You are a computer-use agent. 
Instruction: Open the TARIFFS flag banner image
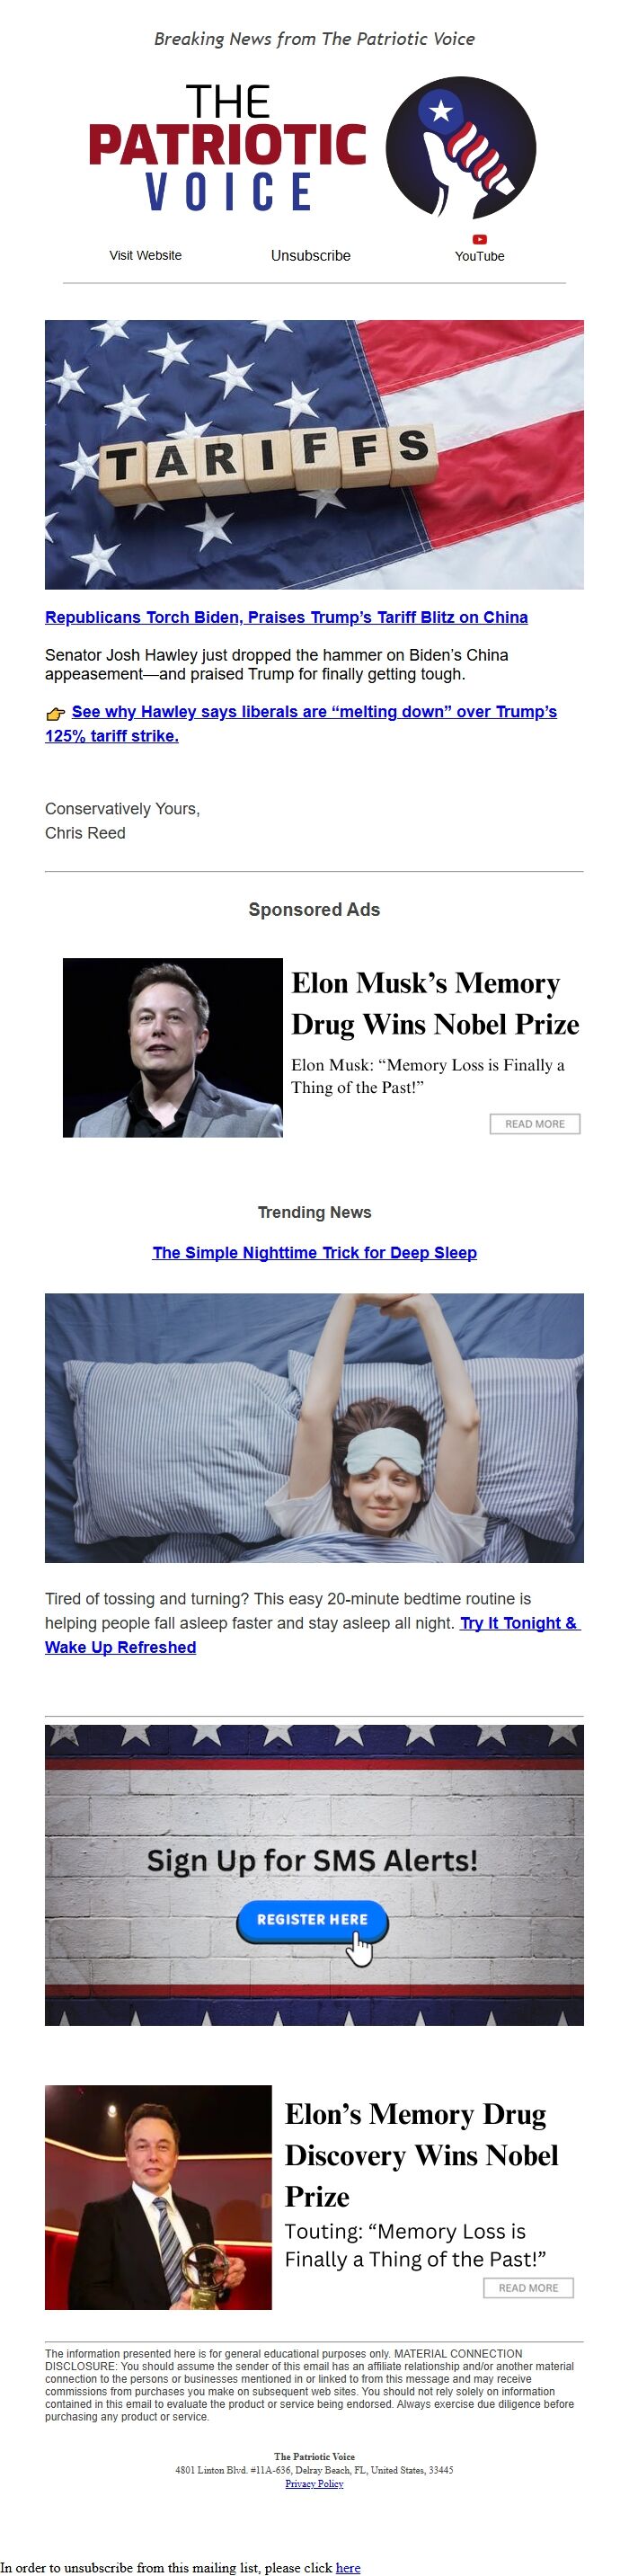click(314, 454)
